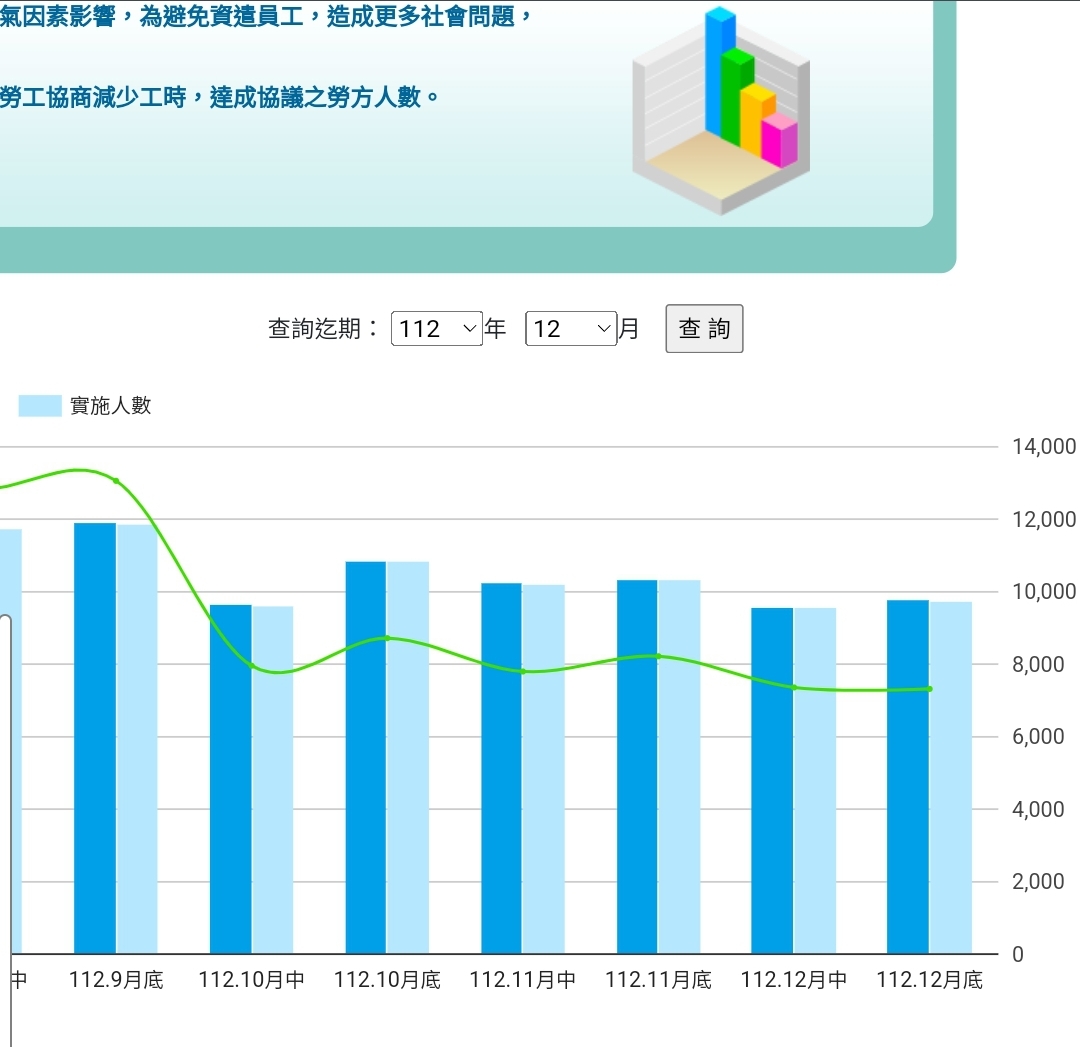The height and width of the screenshot is (1047, 1080).
Task: Click description line ending 達成協議之勞方人數
Action: pos(220,97)
